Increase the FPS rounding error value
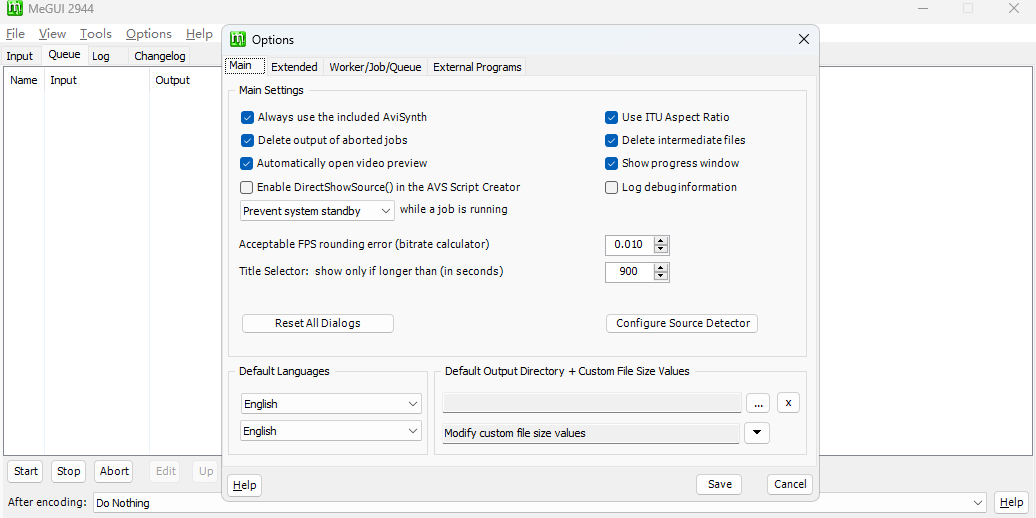 (661, 241)
